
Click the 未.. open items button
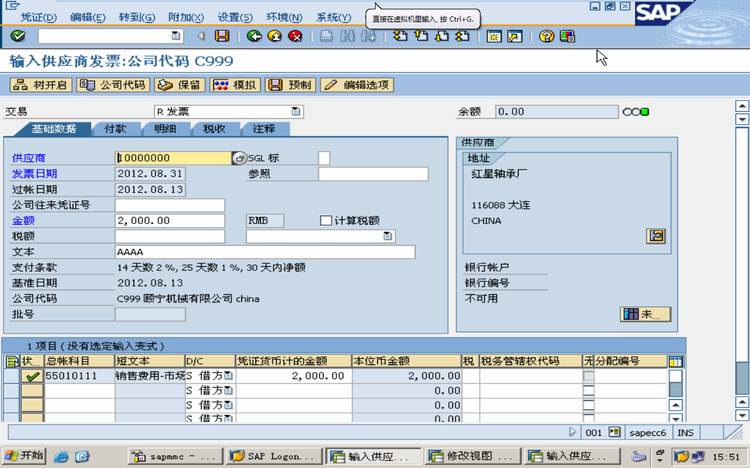[x=645, y=314]
